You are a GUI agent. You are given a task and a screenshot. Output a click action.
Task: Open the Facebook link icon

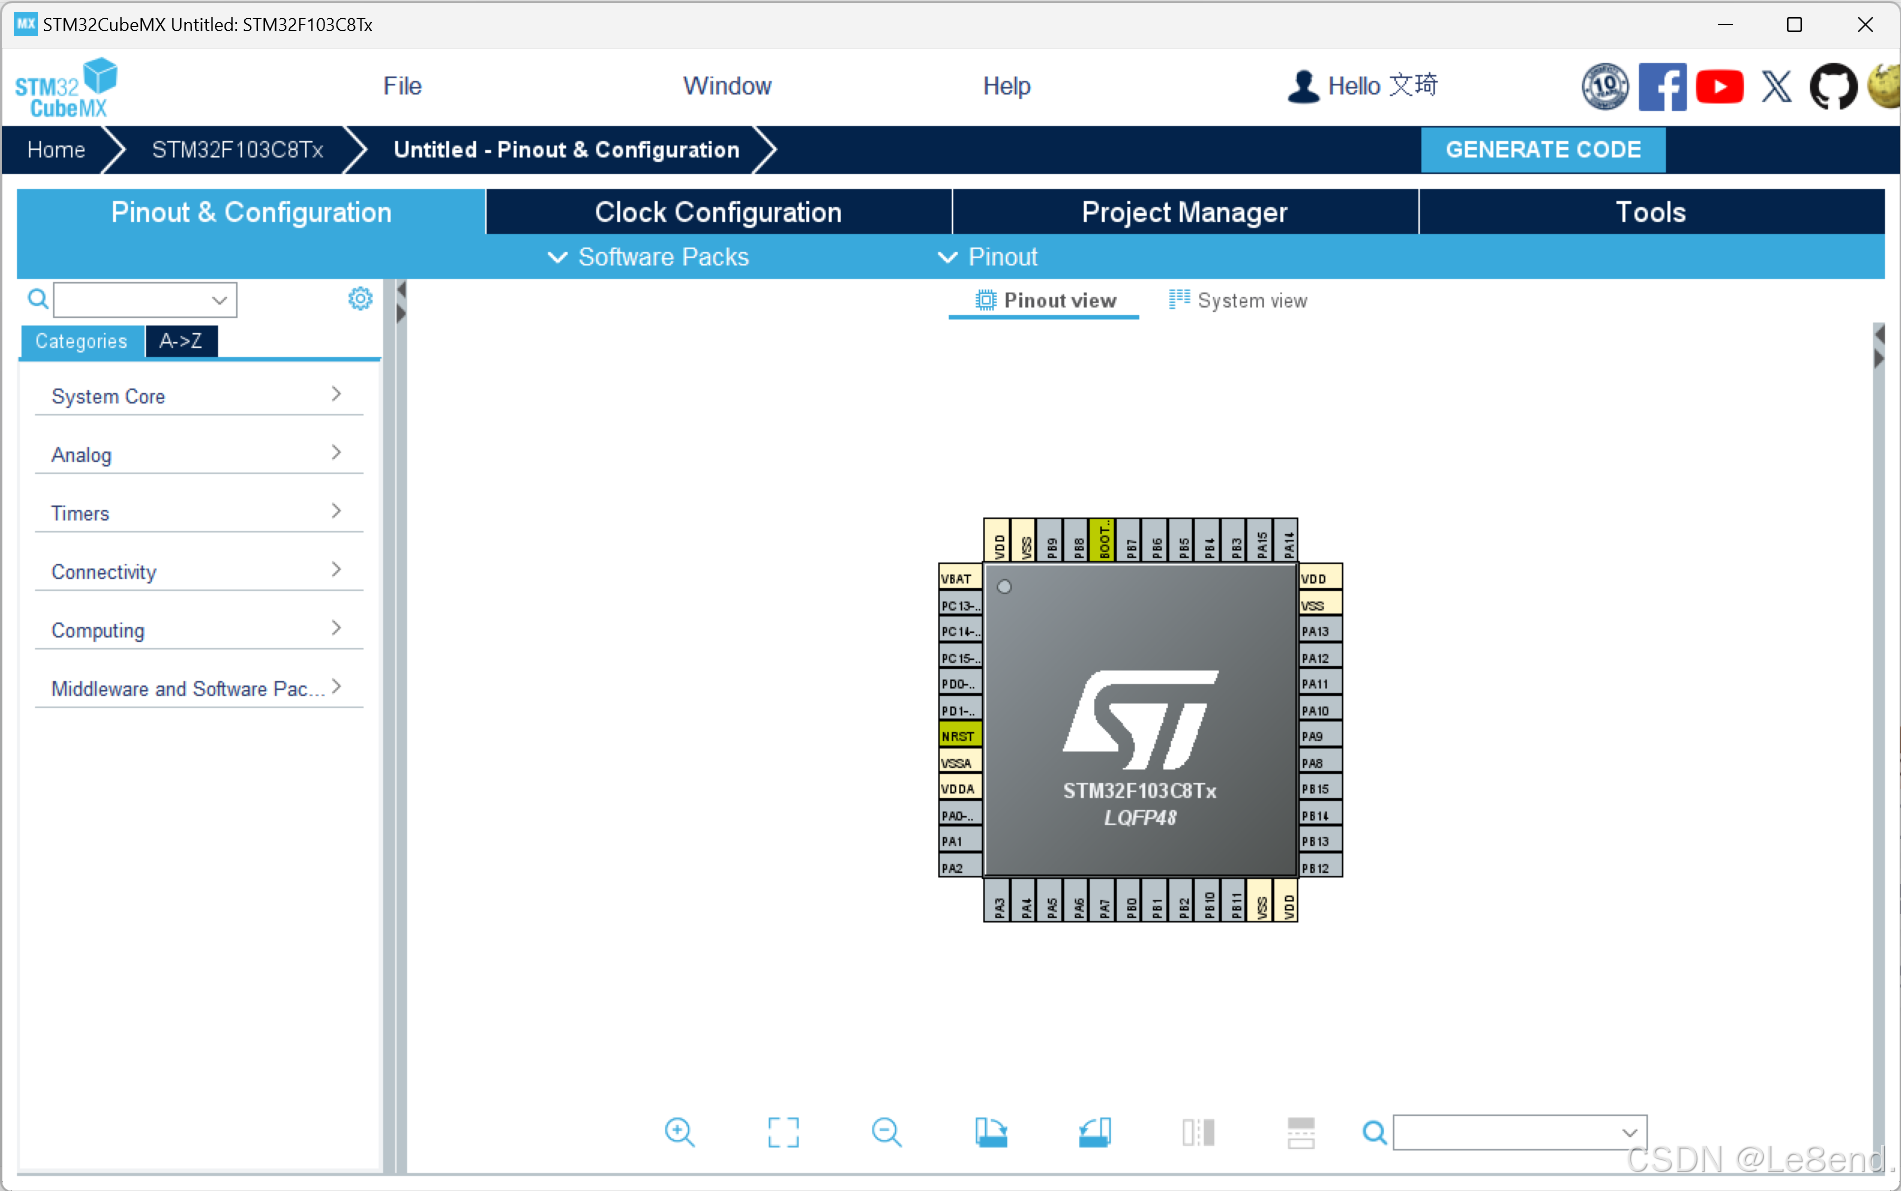1662,87
